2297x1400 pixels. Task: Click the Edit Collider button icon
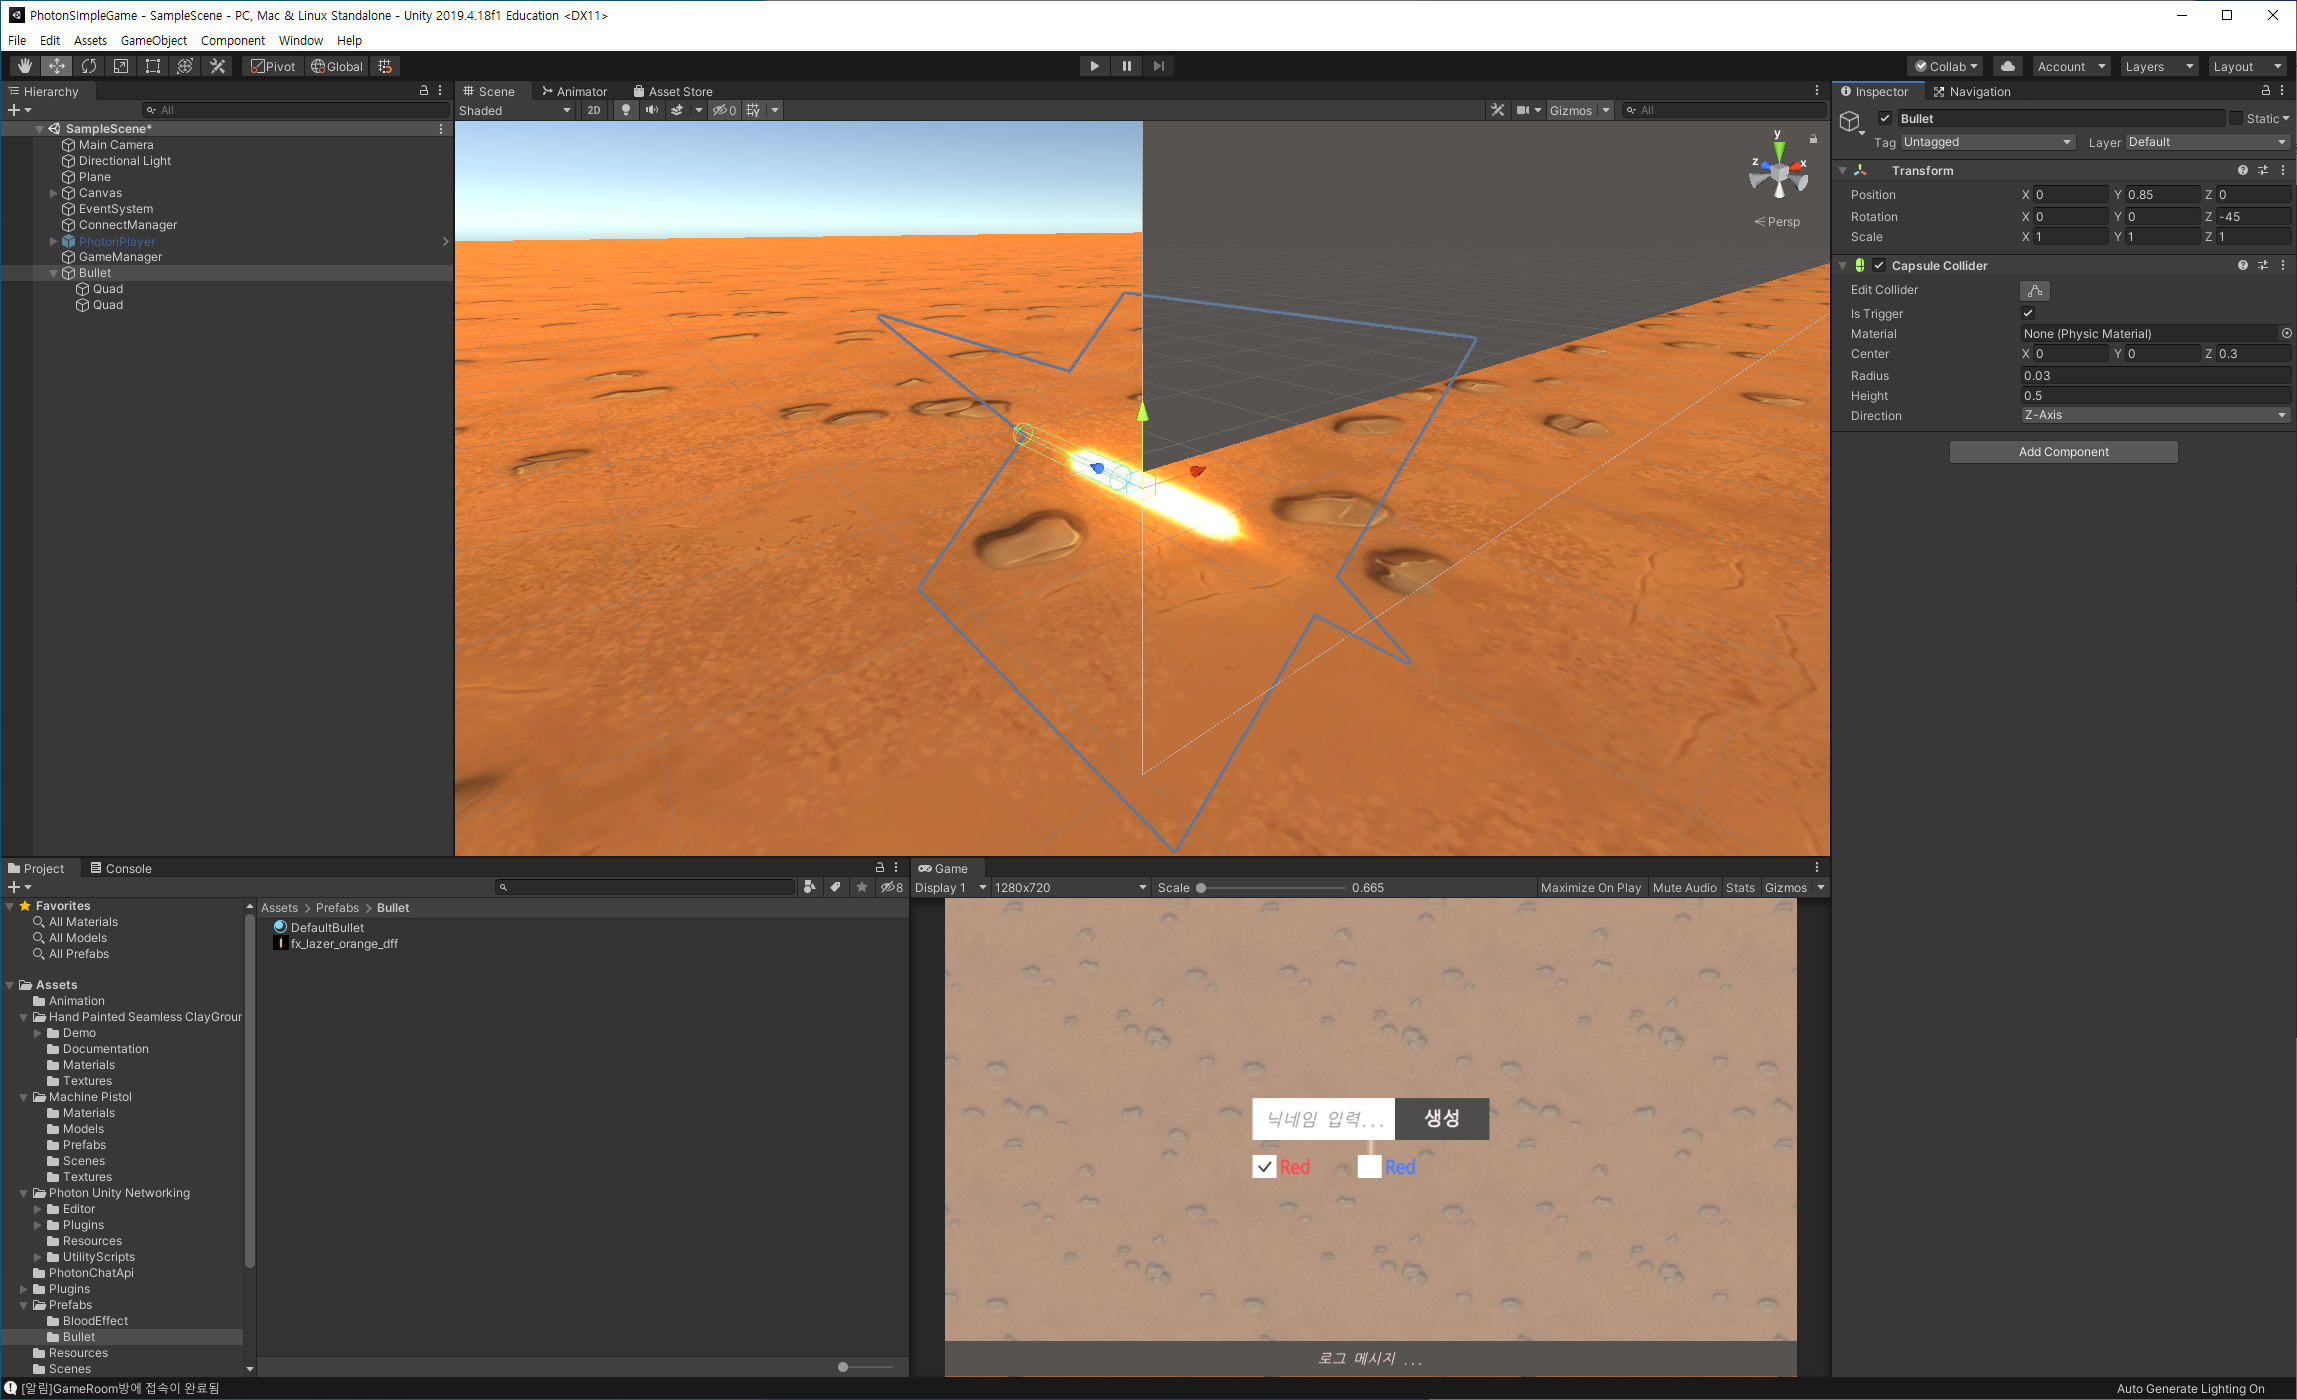coord(2034,290)
